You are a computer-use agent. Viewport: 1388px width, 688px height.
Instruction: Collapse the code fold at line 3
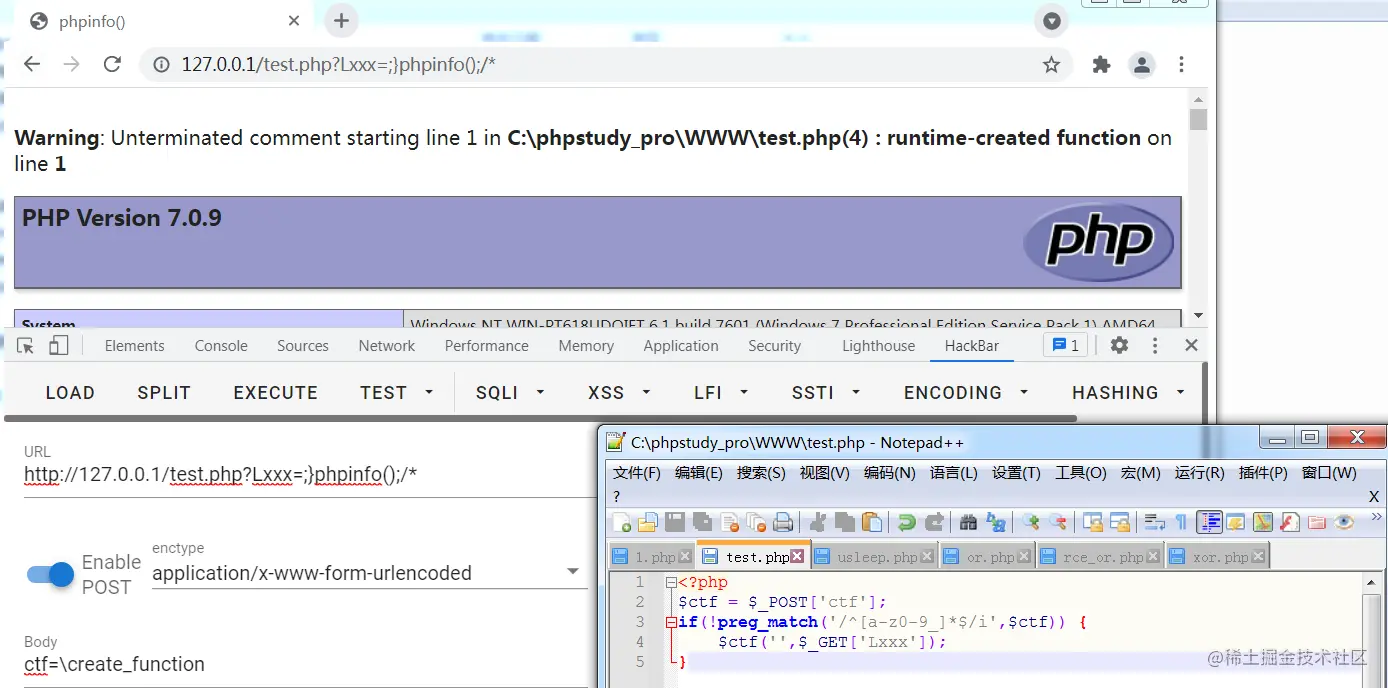point(670,622)
